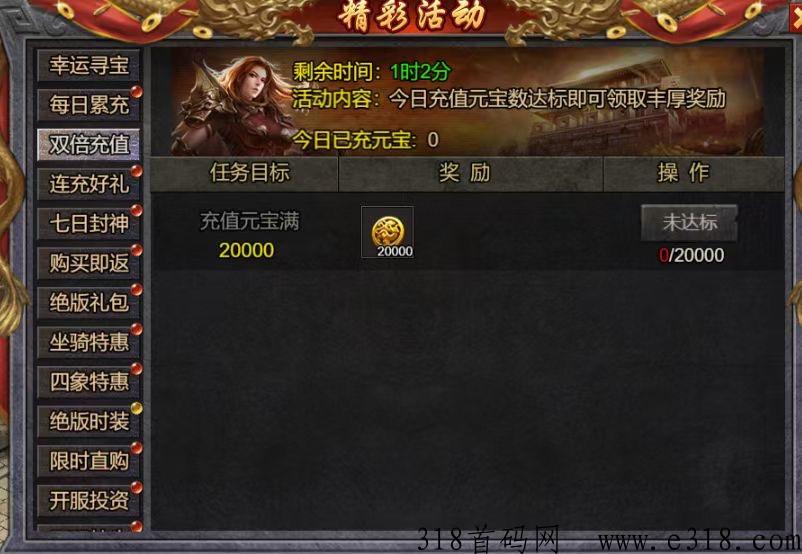Switch to the 连充好礼 tab
The image size is (802, 554).
tap(88, 184)
